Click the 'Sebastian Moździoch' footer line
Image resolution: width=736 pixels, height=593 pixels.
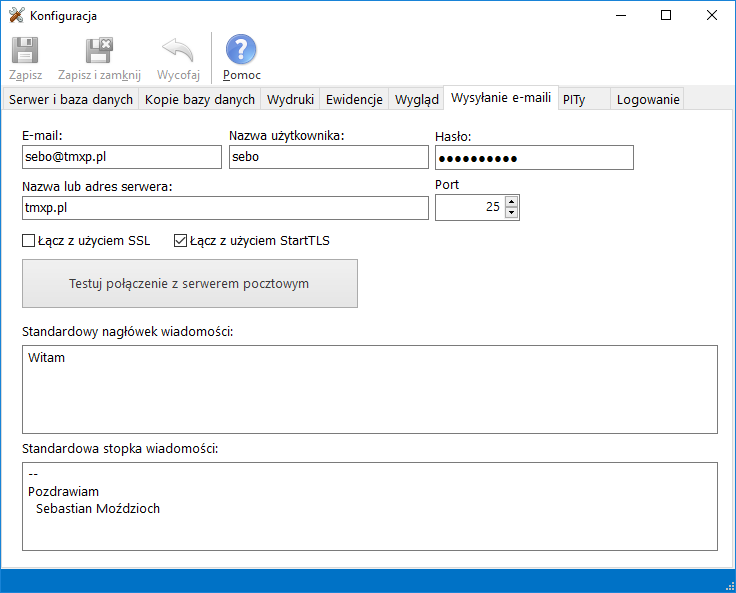point(98,508)
